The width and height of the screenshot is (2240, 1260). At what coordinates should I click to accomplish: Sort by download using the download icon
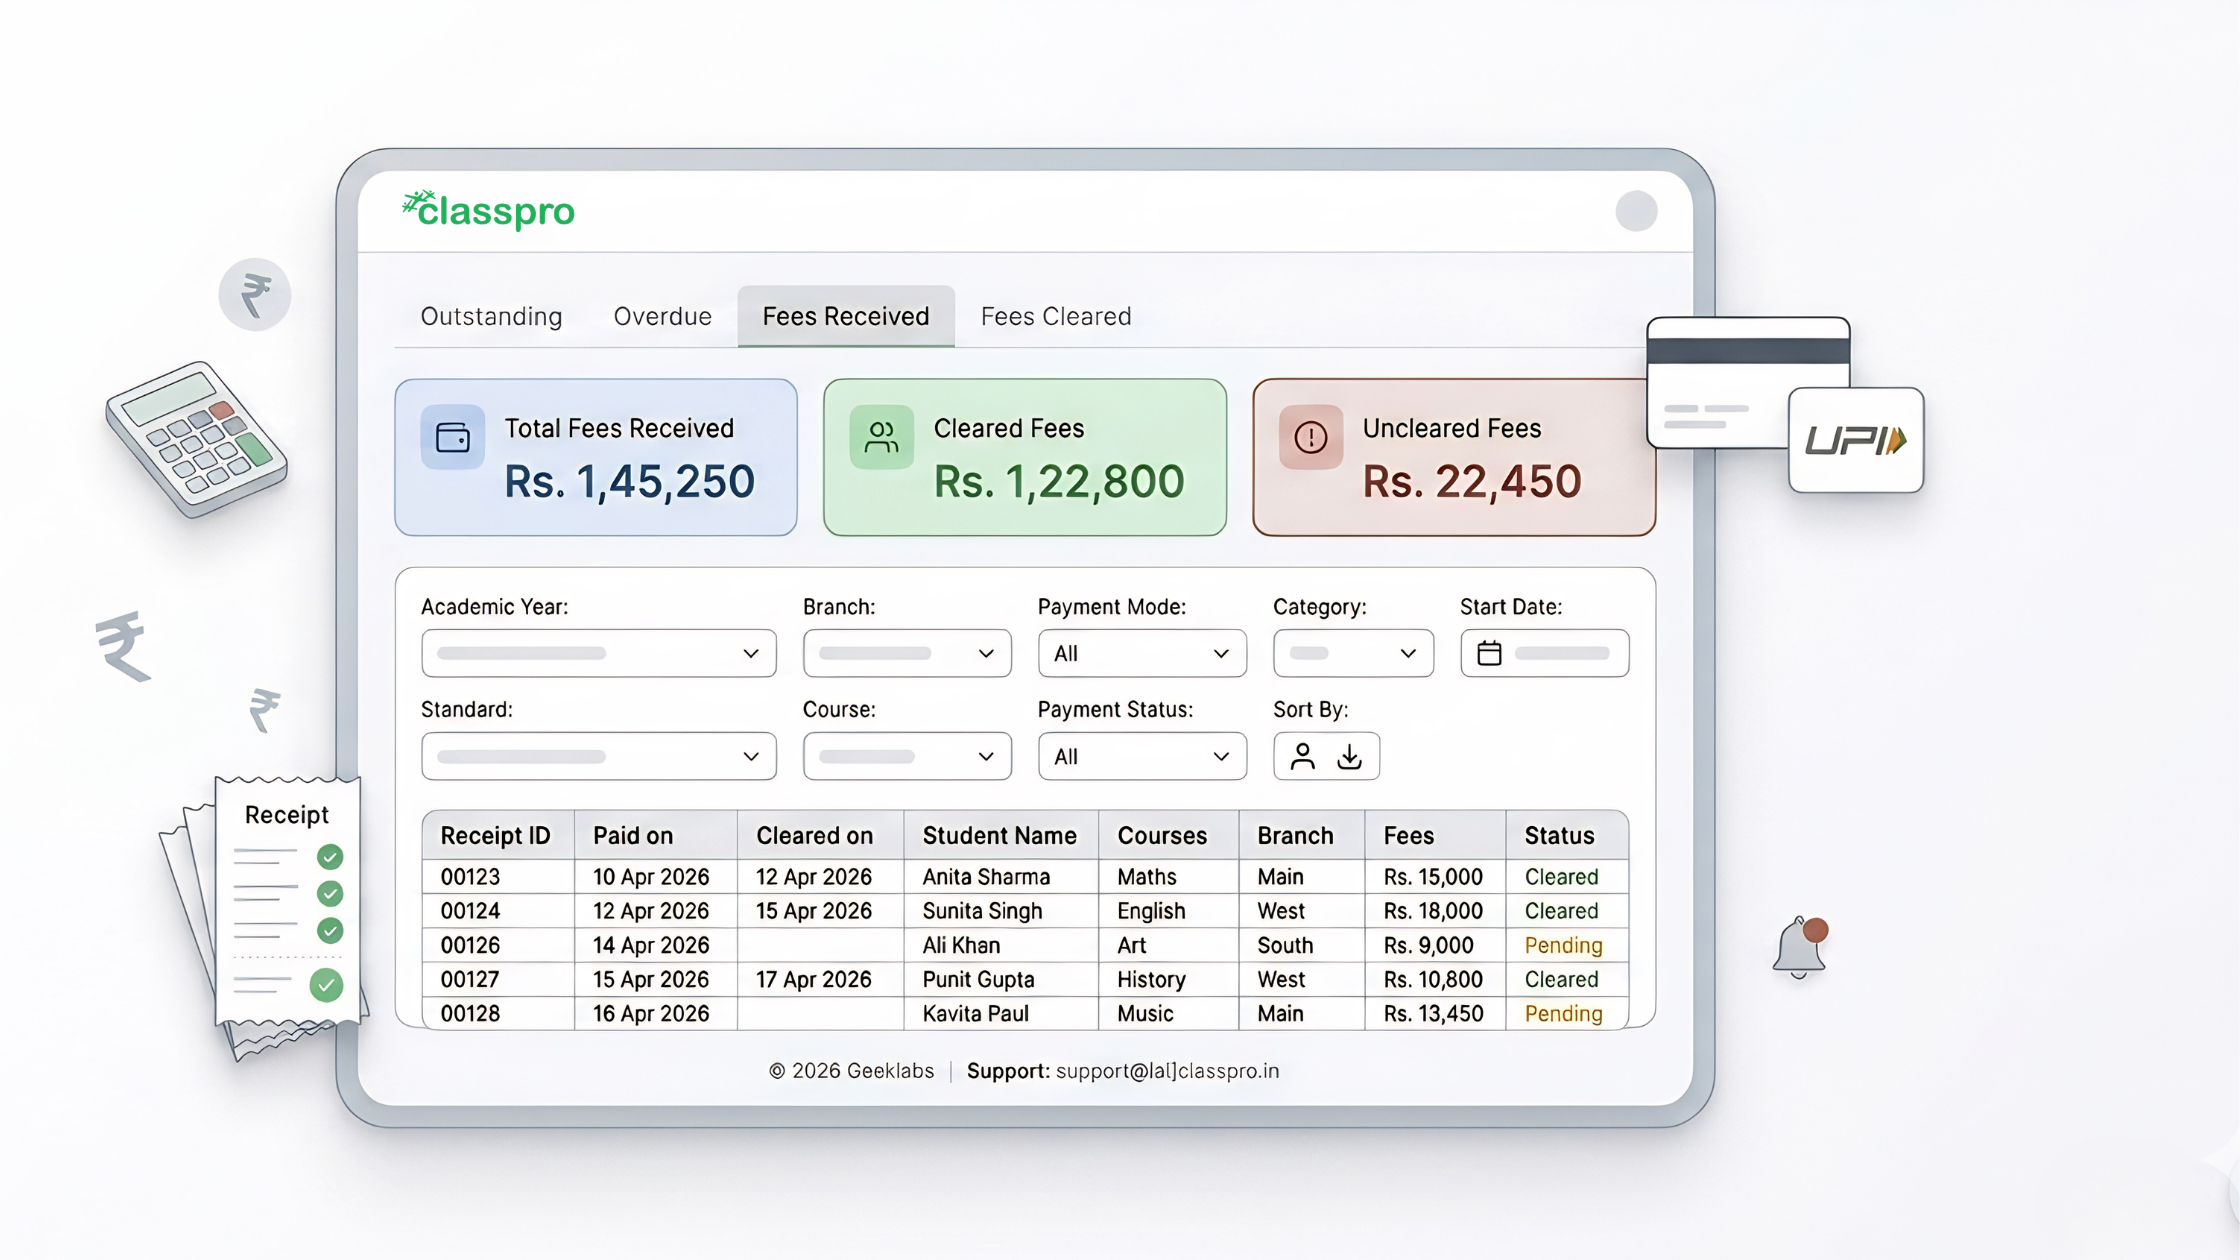pyautogui.click(x=1351, y=756)
